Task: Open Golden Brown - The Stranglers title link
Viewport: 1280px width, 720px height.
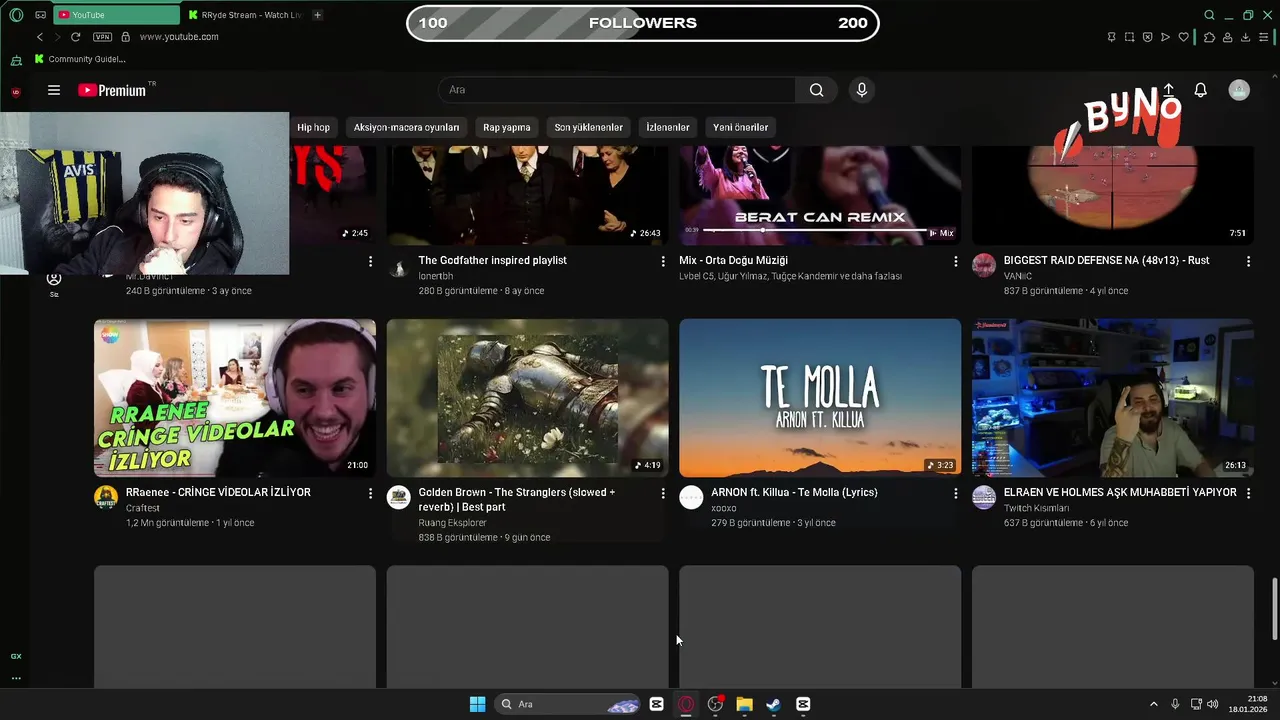Action: coord(517,499)
